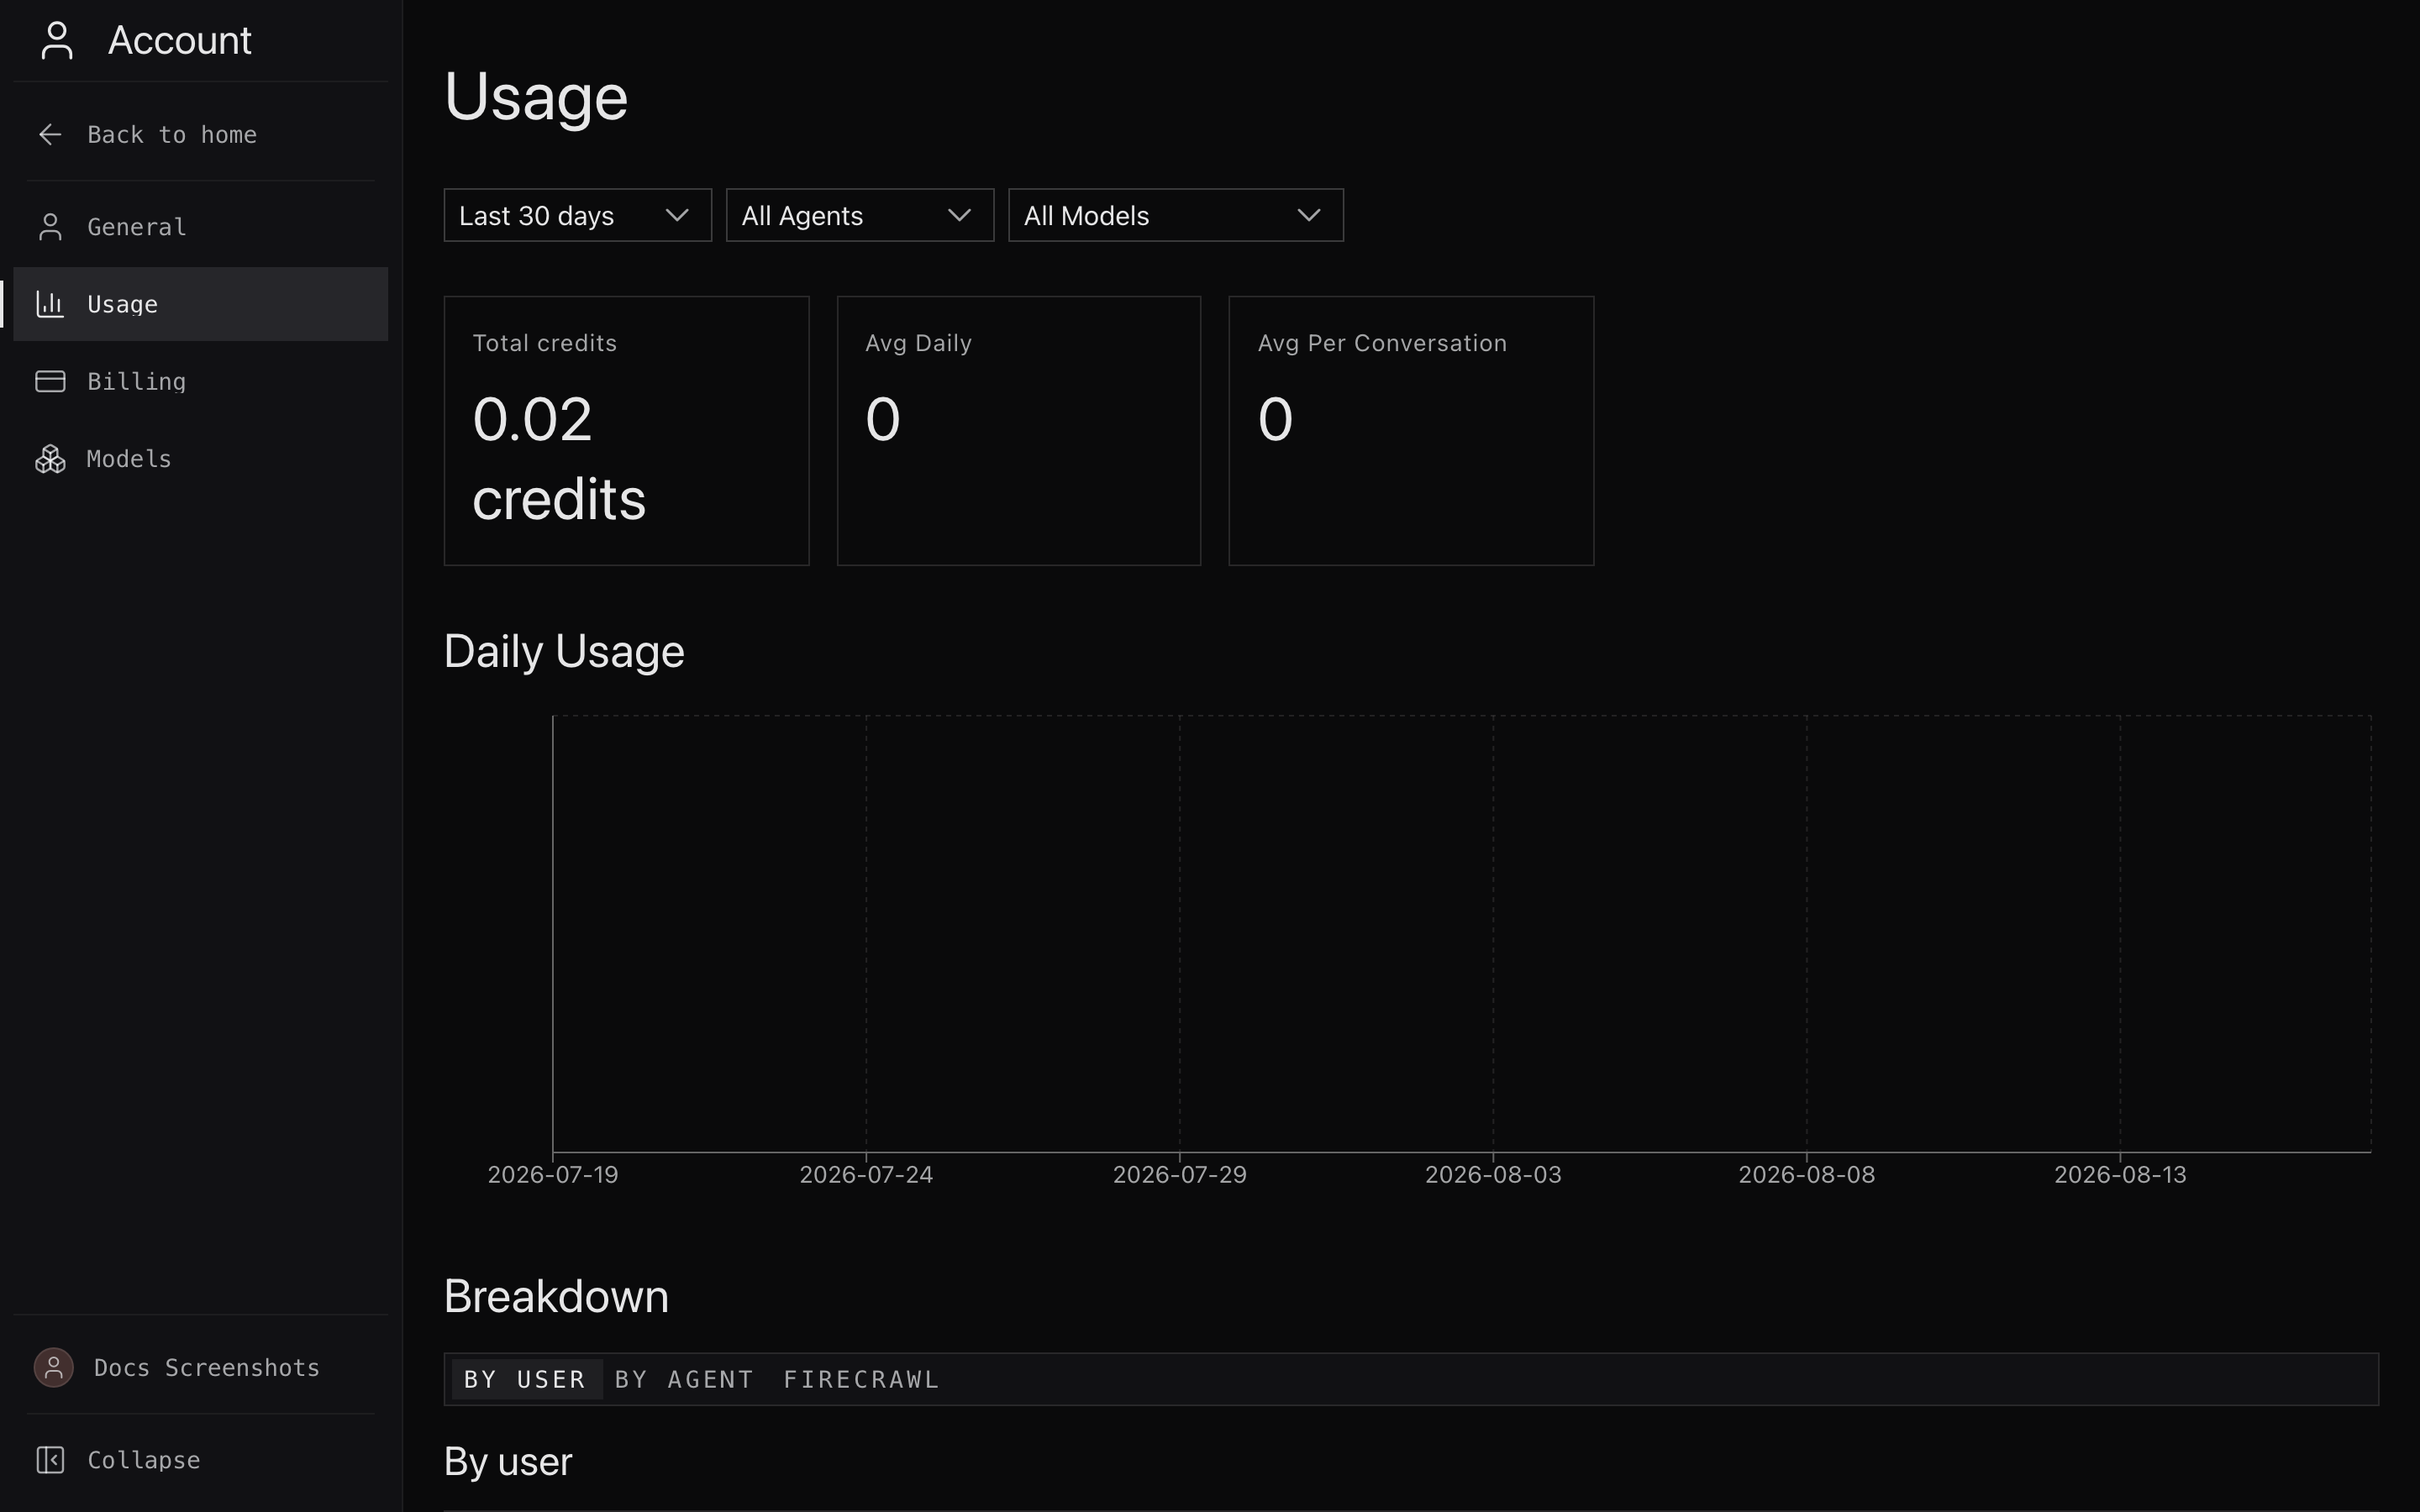Open the General settings section
The width and height of the screenshot is (2420, 1512).
137,227
